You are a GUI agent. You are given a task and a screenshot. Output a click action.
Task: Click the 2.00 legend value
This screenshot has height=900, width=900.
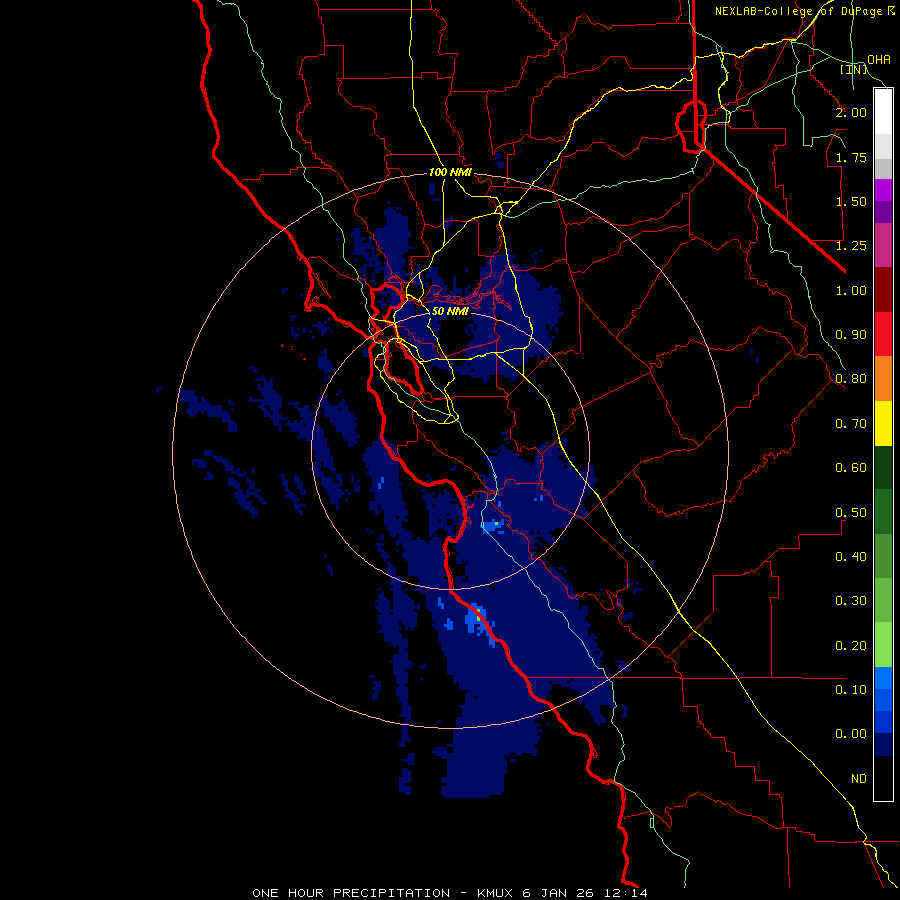coord(851,112)
